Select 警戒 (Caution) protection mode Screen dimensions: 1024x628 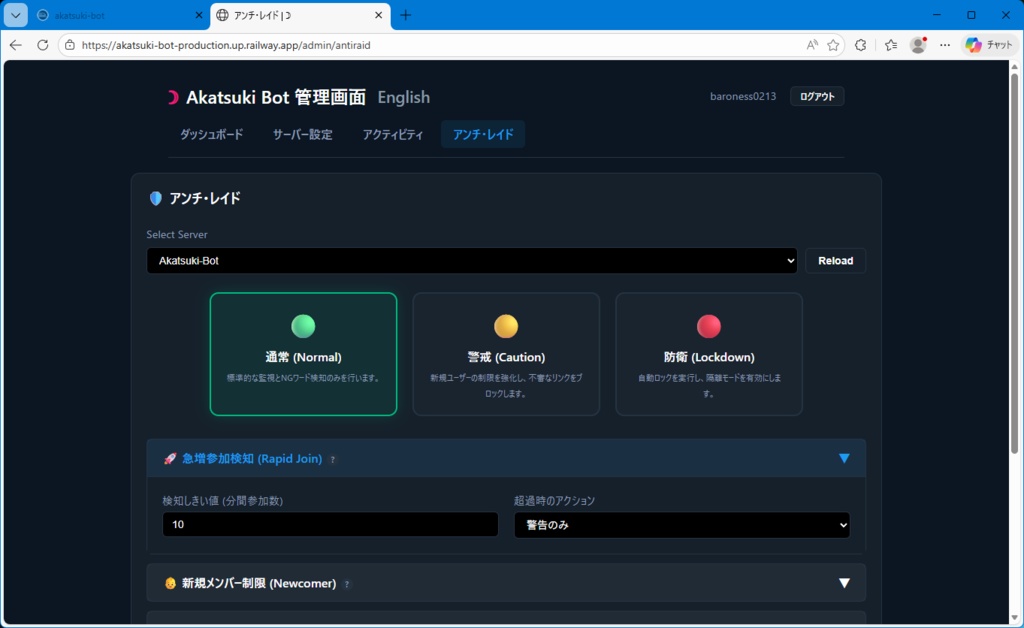pyautogui.click(x=506, y=354)
